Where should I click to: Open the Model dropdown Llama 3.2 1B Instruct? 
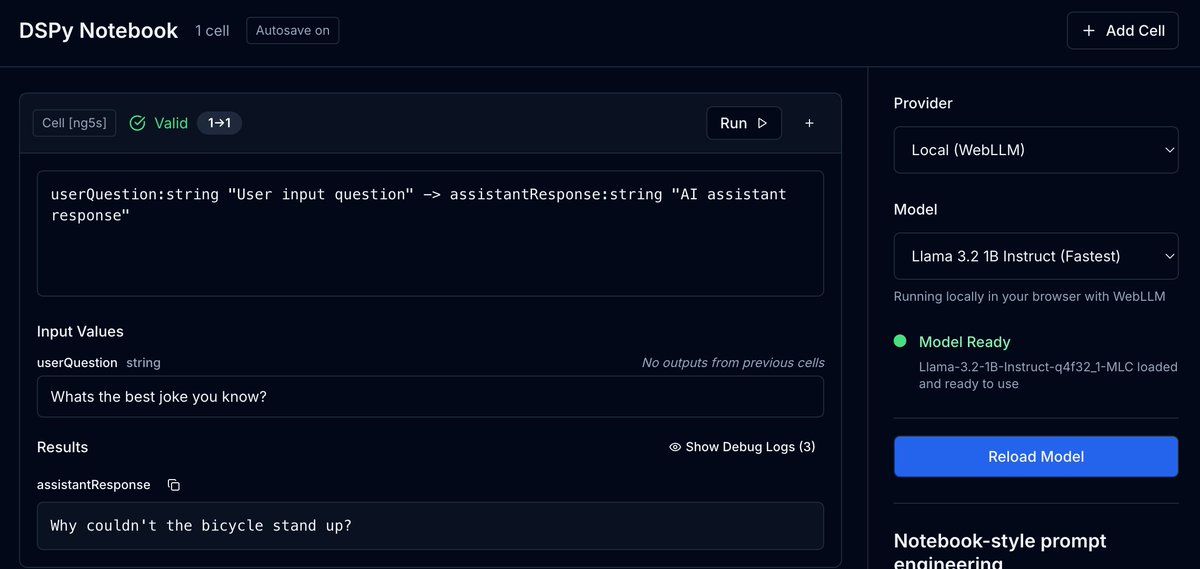[x=1036, y=257]
